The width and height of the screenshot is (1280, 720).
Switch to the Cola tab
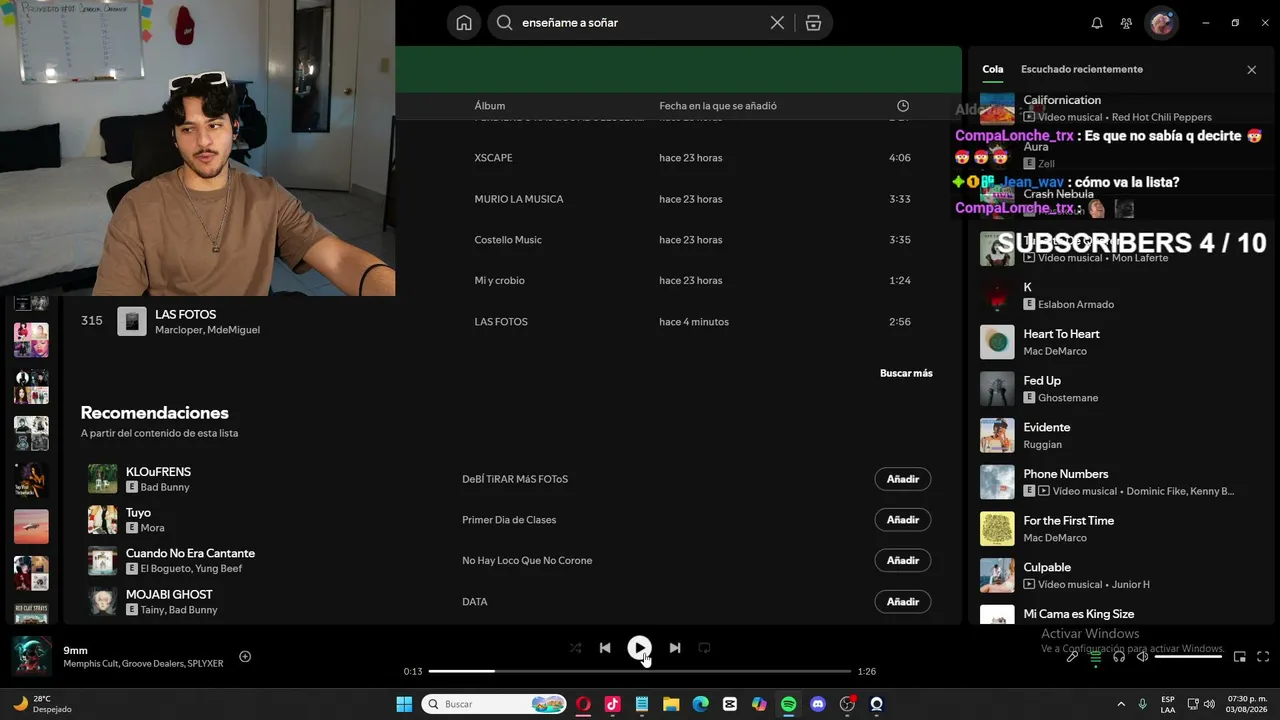pyautogui.click(x=992, y=69)
